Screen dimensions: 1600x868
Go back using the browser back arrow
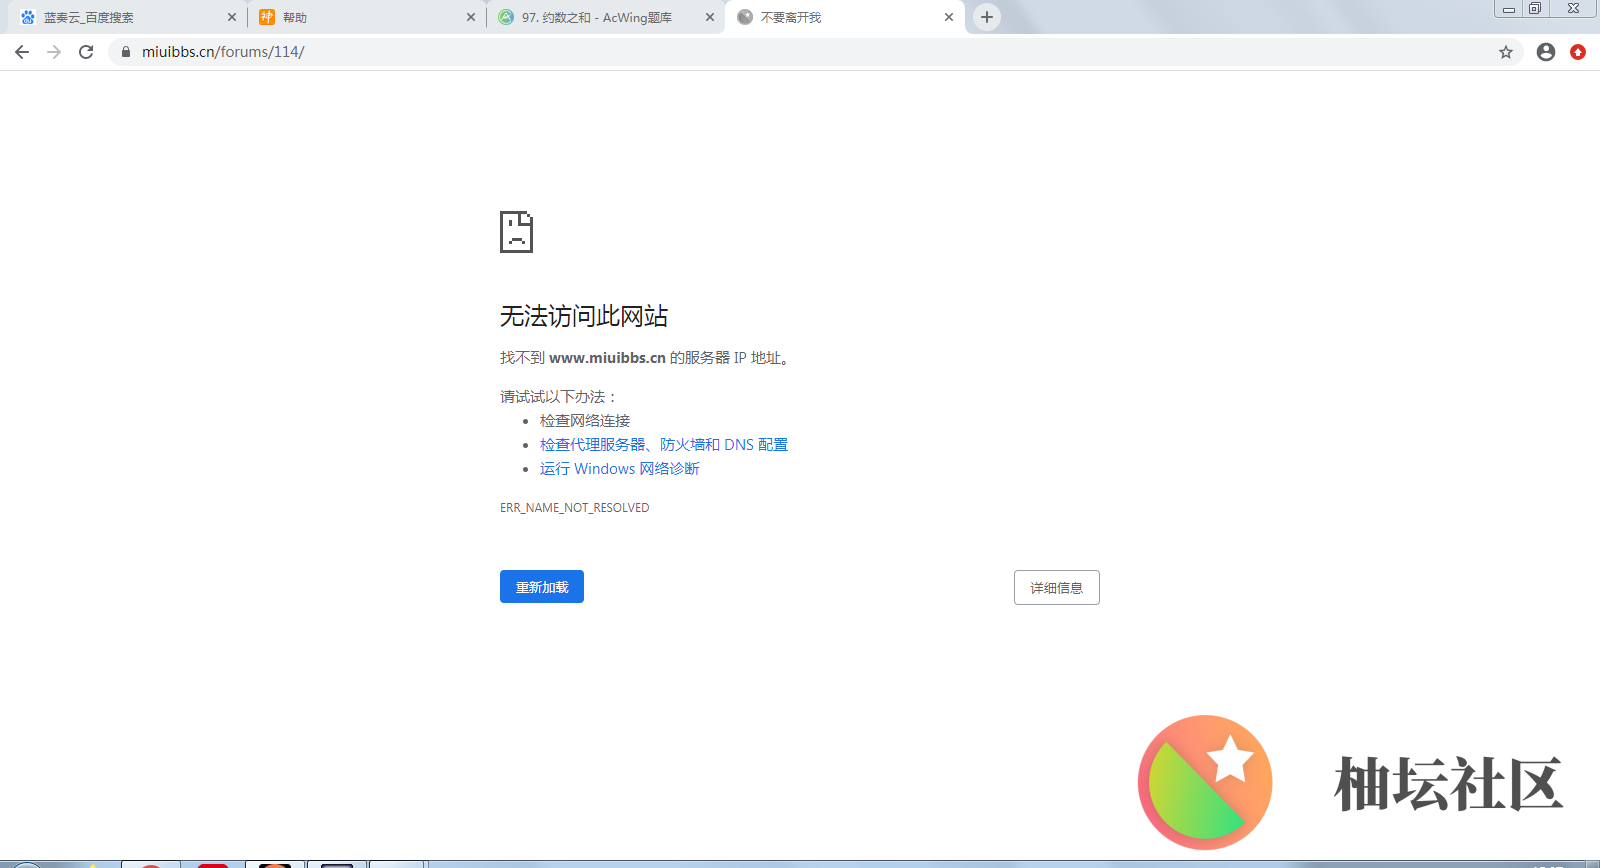(22, 52)
